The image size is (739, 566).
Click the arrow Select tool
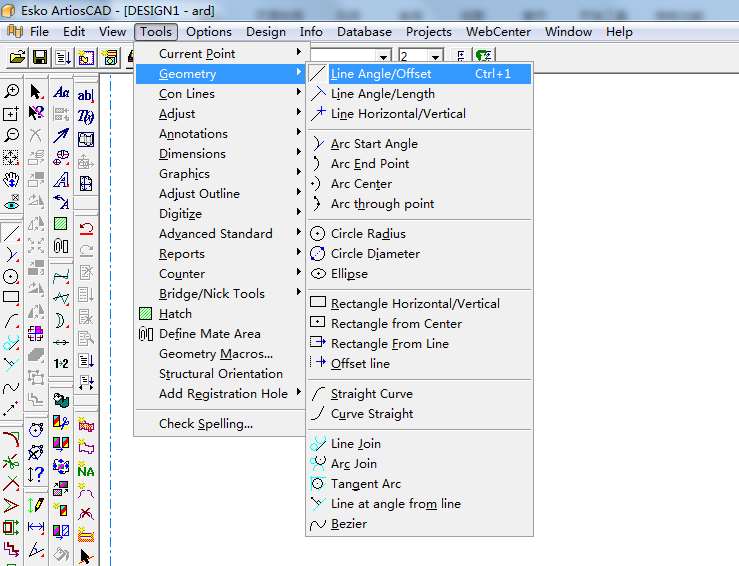click(36, 92)
